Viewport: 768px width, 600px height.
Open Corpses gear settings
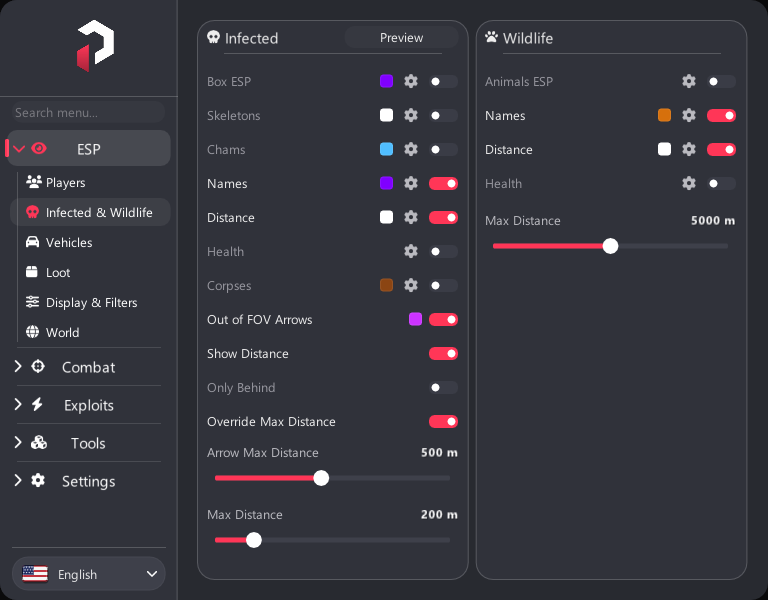tap(410, 285)
